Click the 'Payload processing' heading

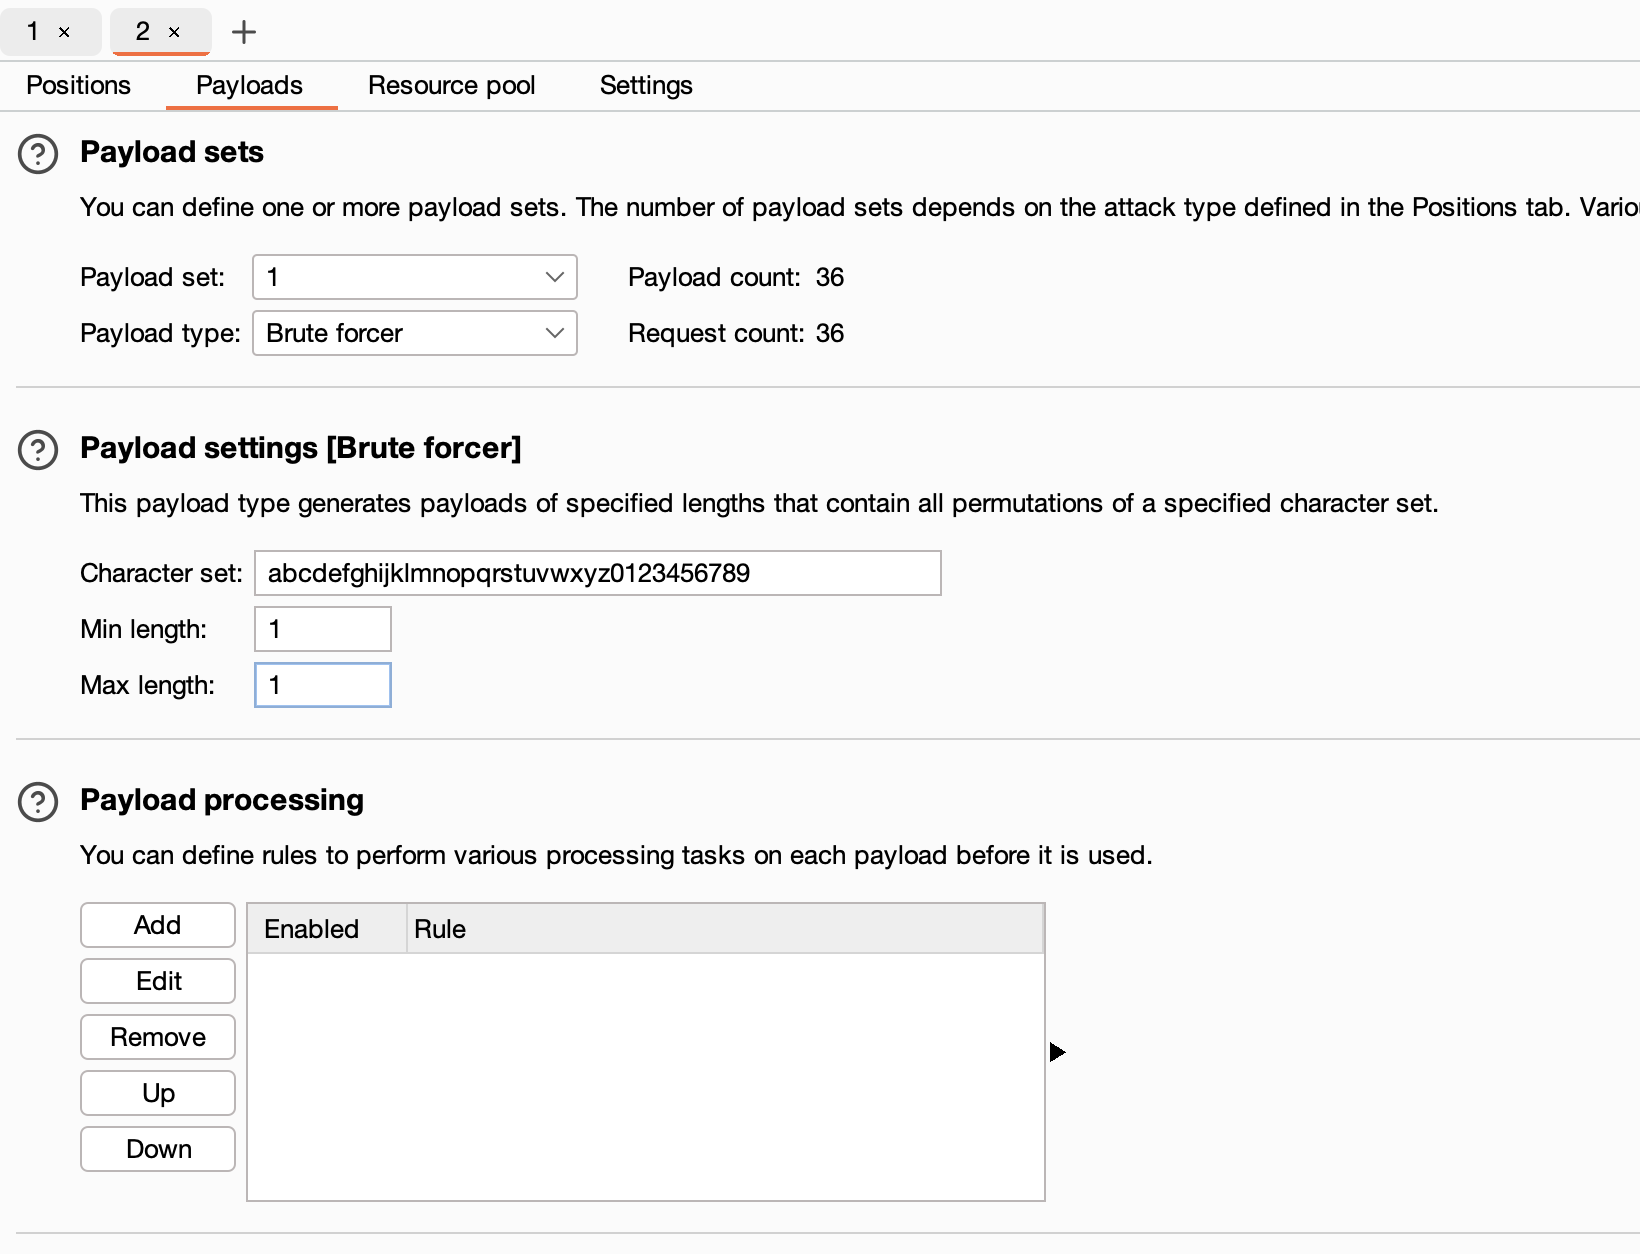[x=222, y=800]
